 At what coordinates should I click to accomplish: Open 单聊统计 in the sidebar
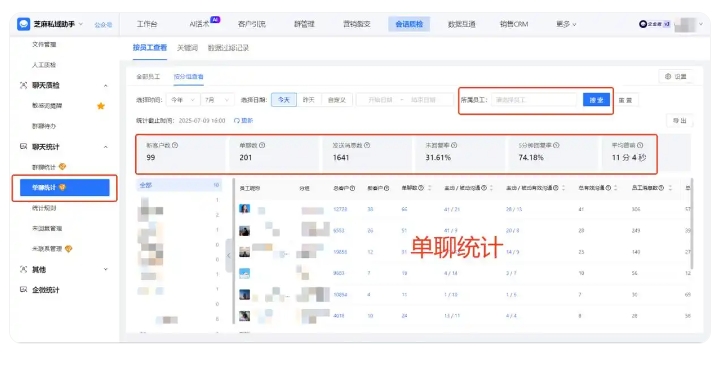65,188
